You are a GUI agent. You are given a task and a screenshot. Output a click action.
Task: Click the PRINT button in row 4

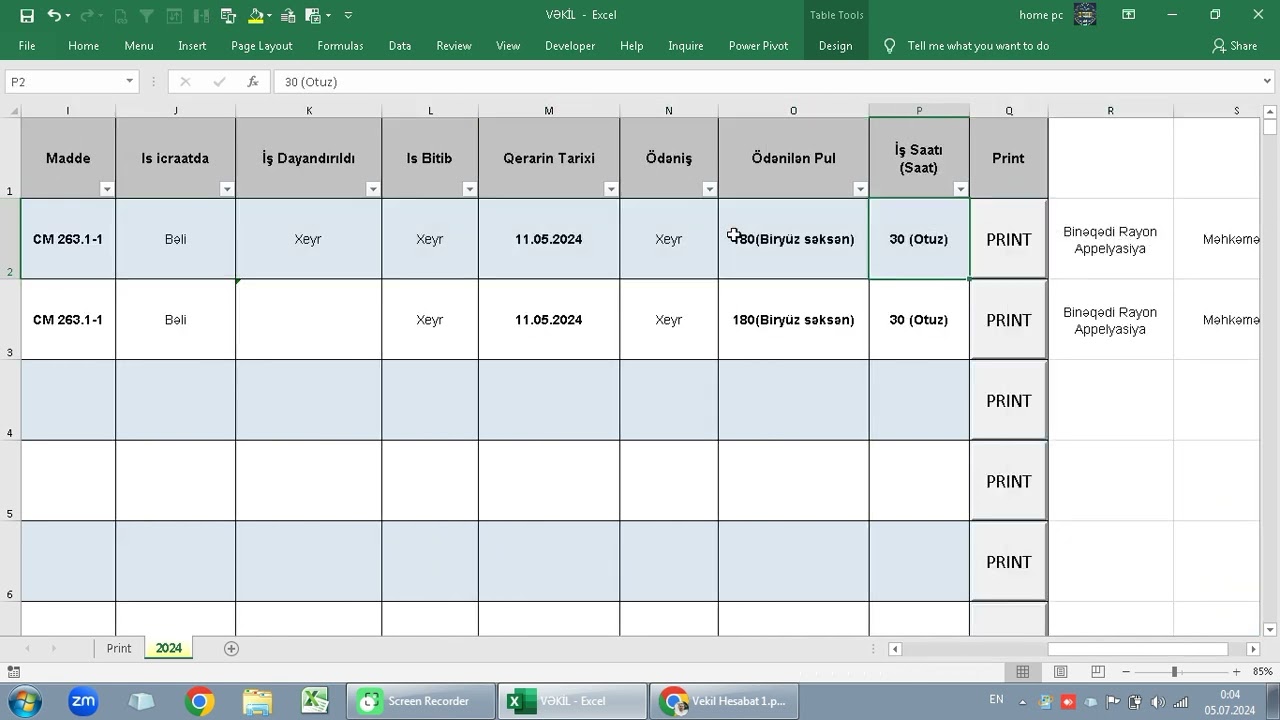(1008, 401)
